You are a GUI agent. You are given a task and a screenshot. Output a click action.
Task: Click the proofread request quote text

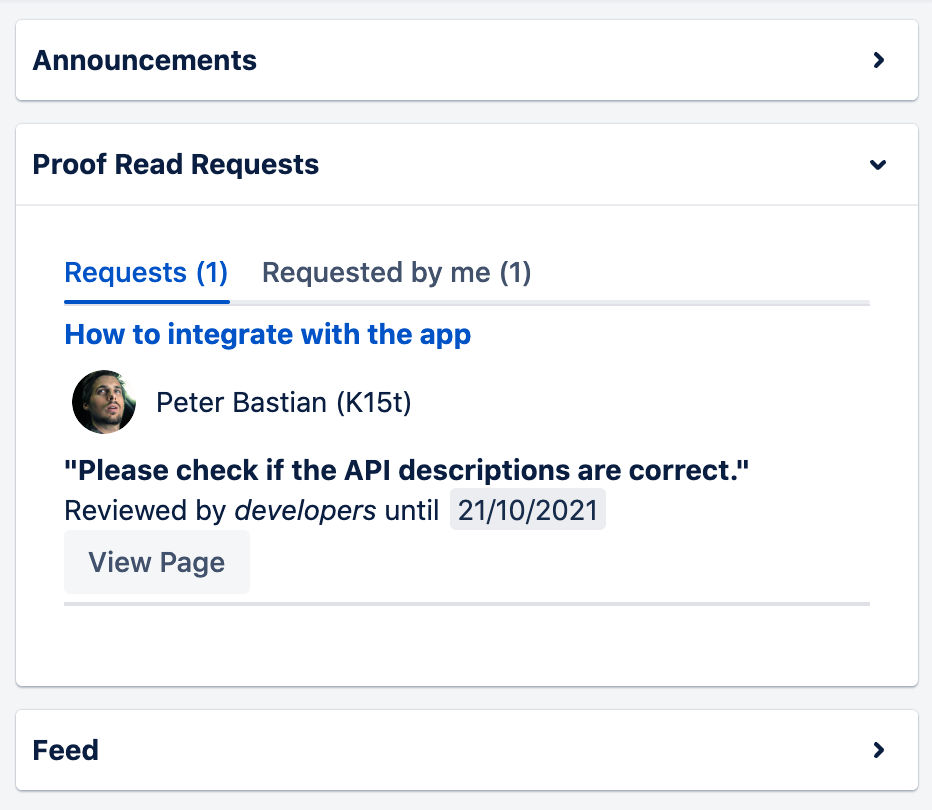point(407,470)
